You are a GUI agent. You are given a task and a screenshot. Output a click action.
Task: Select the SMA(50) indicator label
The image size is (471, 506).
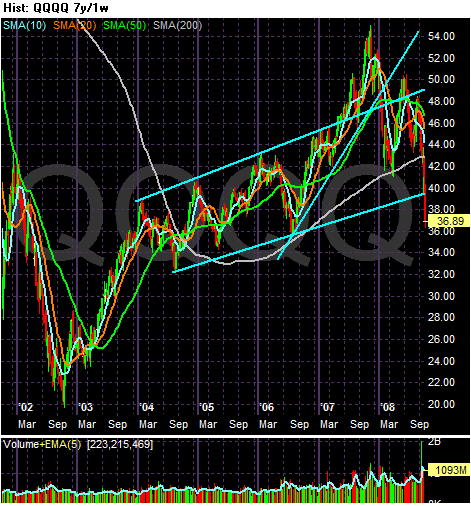tap(125, 25)
